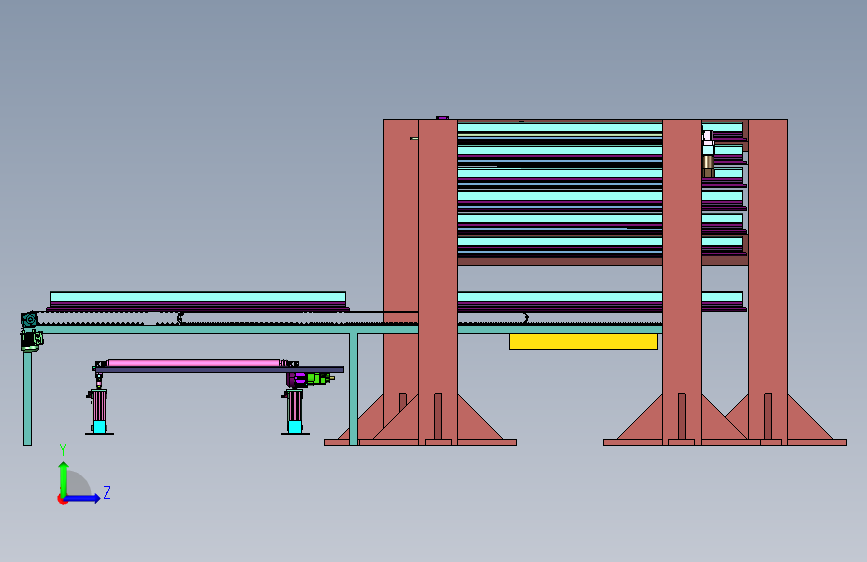Select the green motor beside the pink roller table

pos(318,378)
